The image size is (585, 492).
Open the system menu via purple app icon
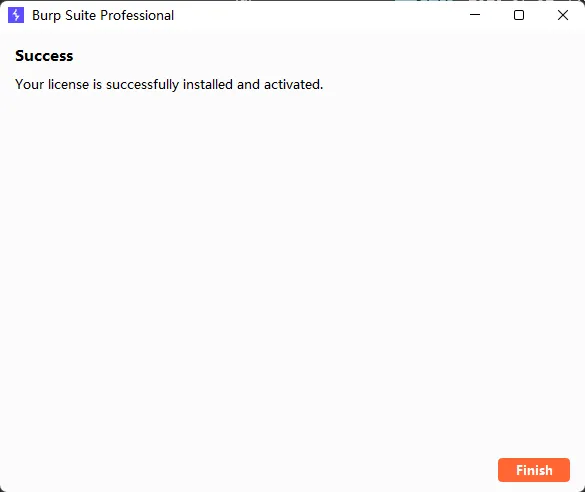point(16,15)
